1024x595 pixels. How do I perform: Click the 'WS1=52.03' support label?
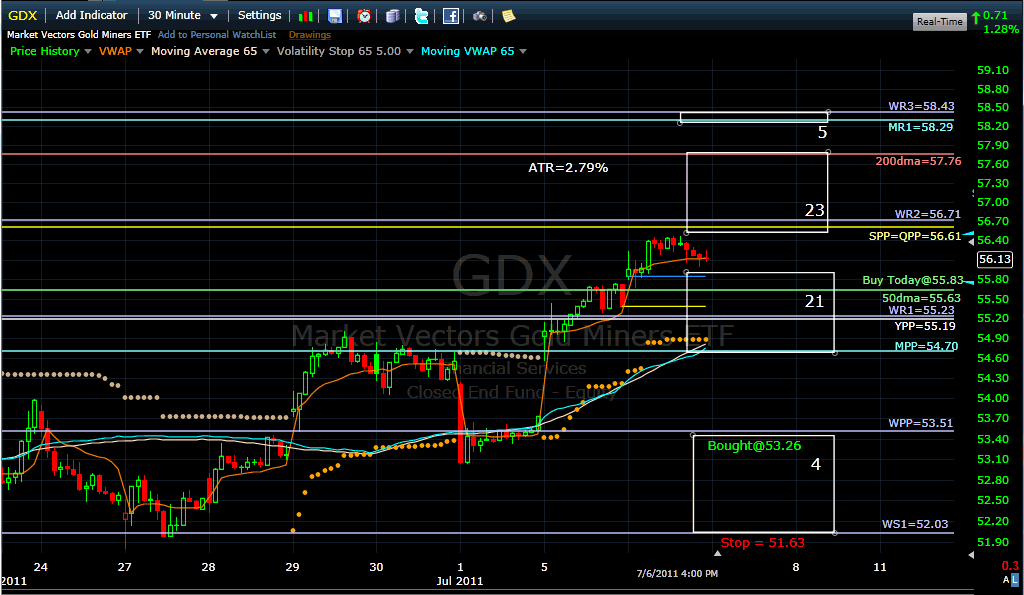[x=915, y=524]
